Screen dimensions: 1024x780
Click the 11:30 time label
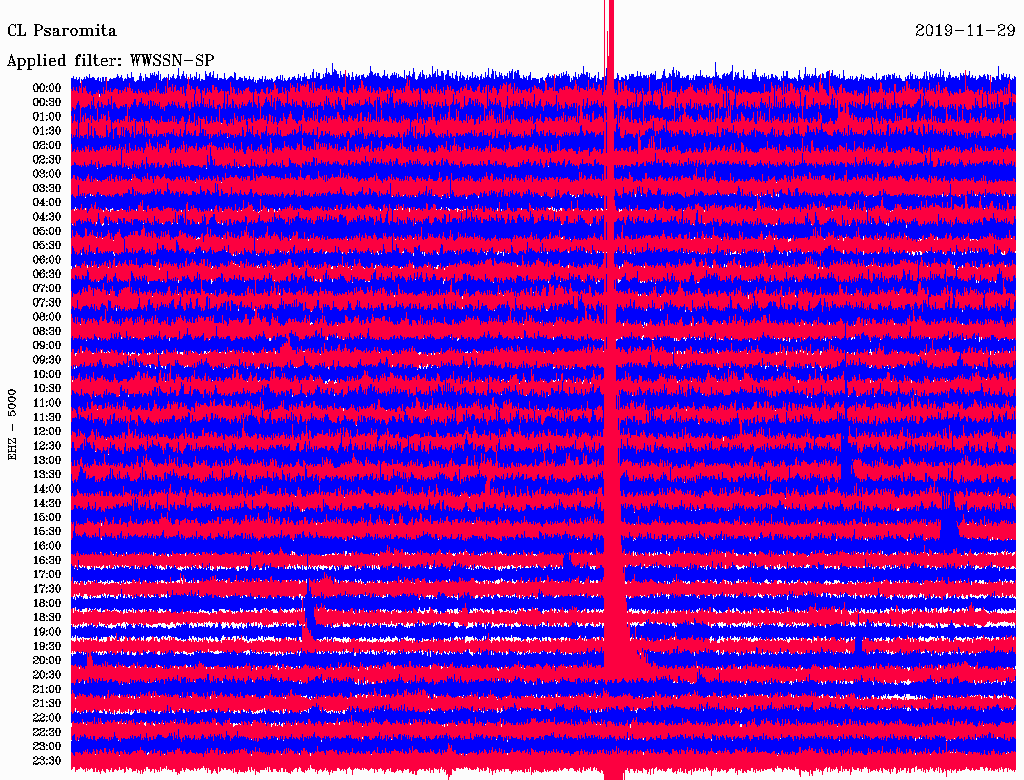pyautogui.click(x=47, y=417)
